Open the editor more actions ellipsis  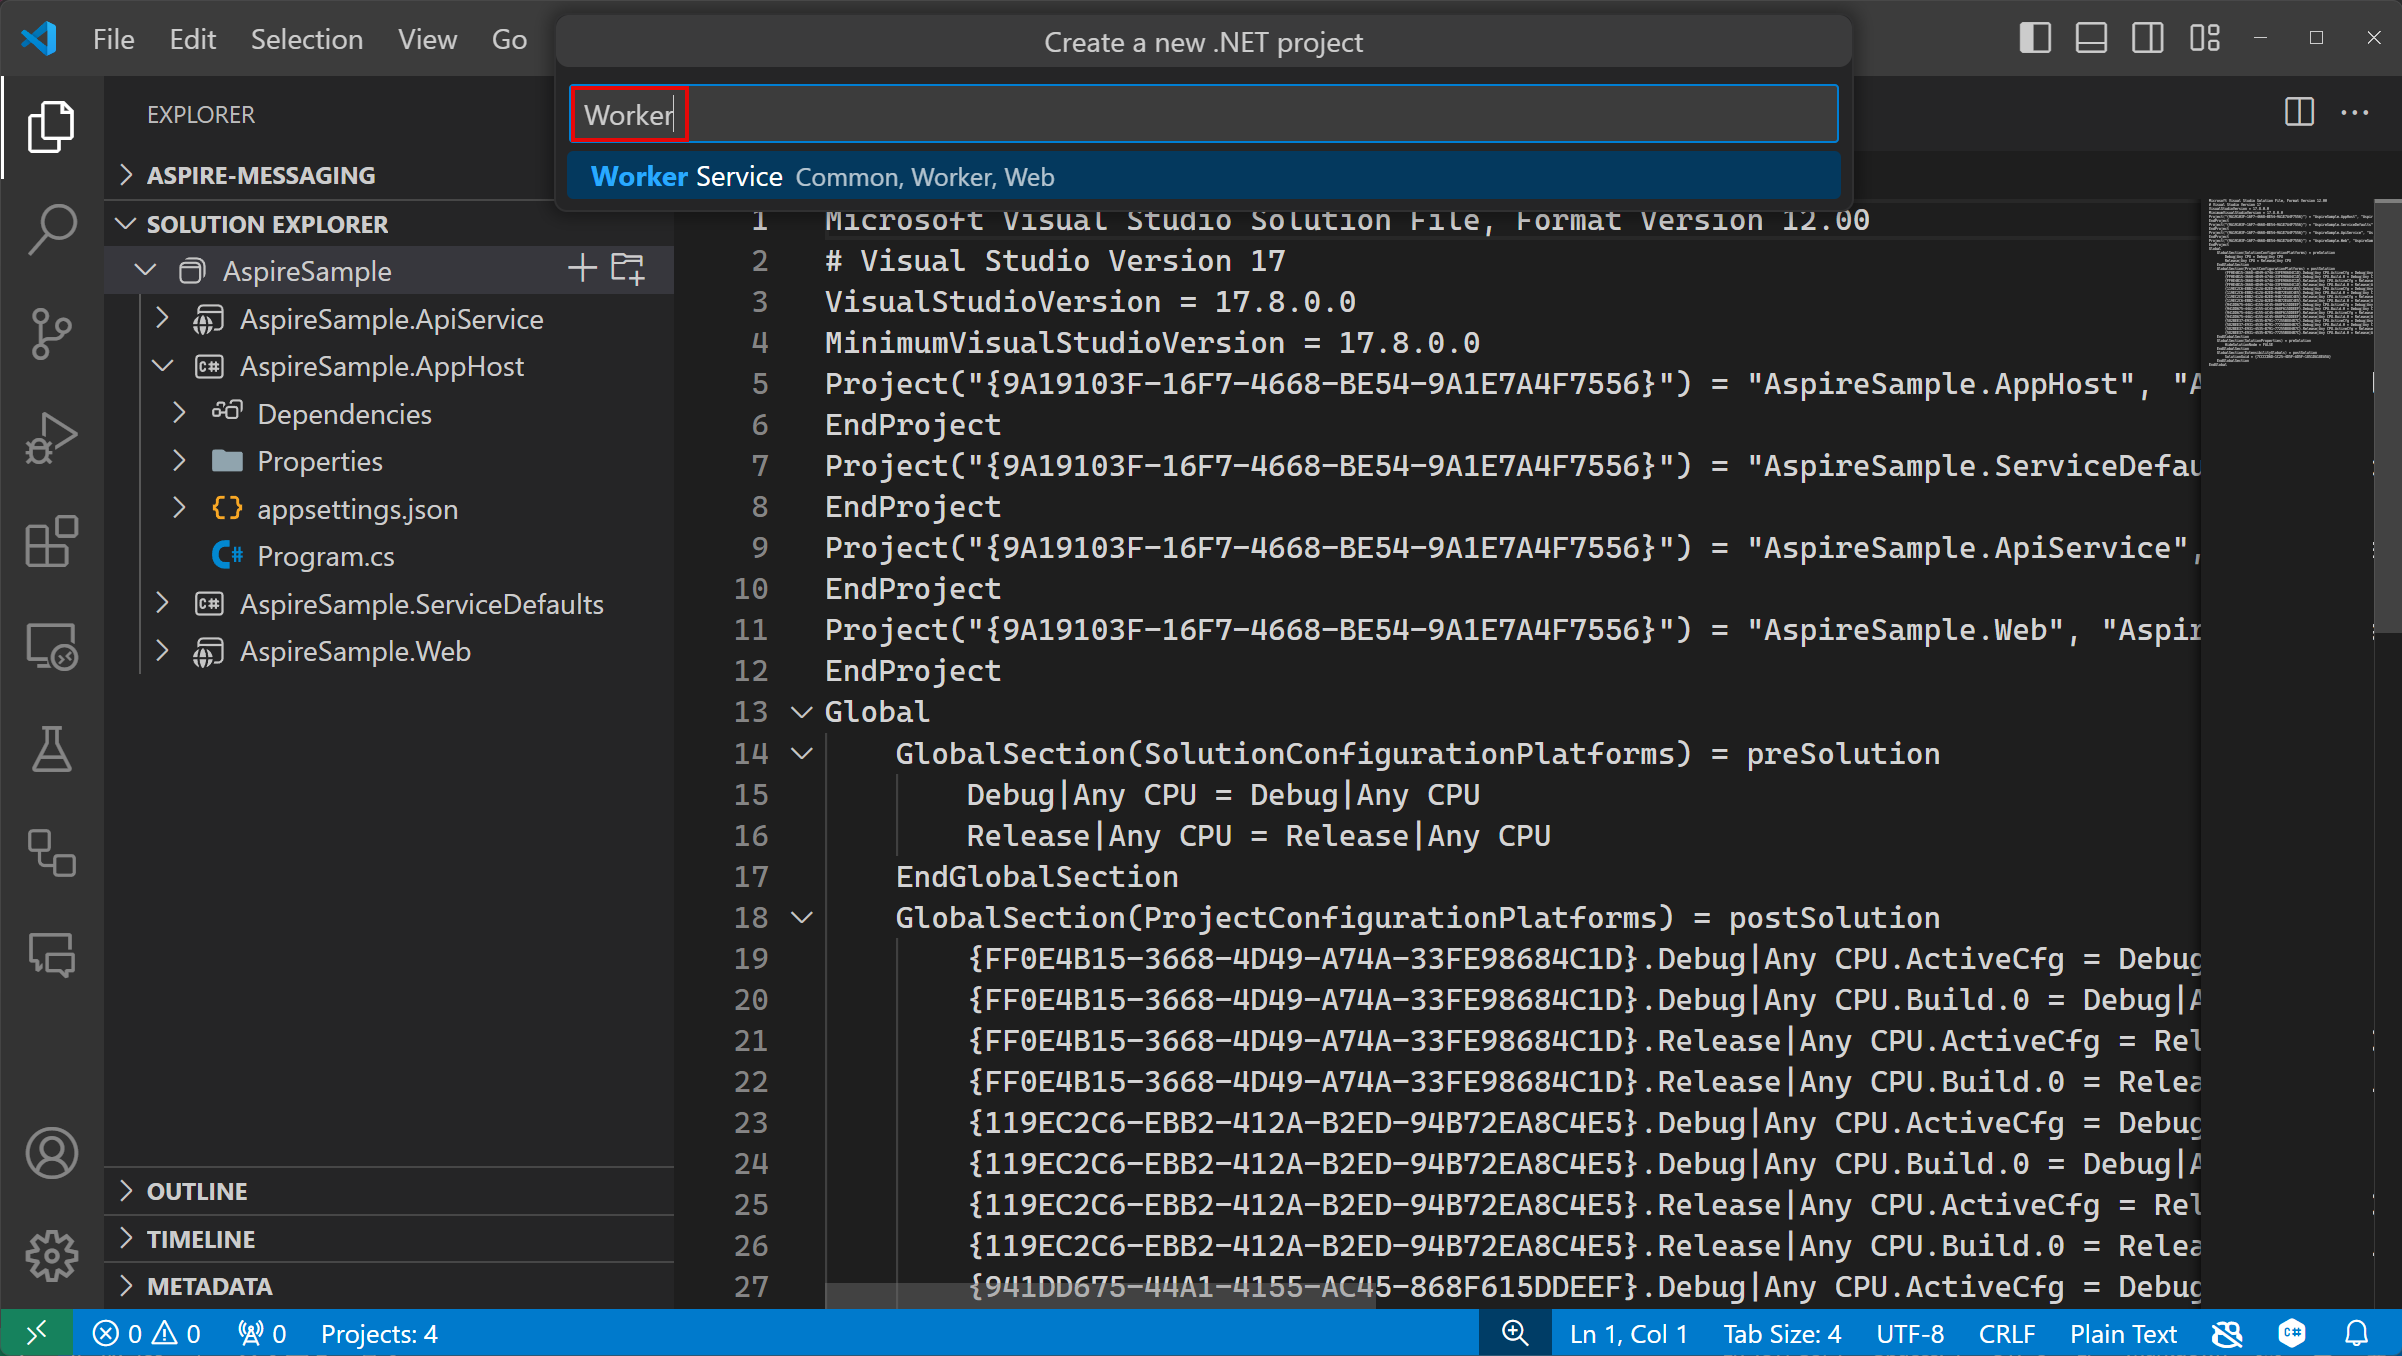click(2355, 112)
